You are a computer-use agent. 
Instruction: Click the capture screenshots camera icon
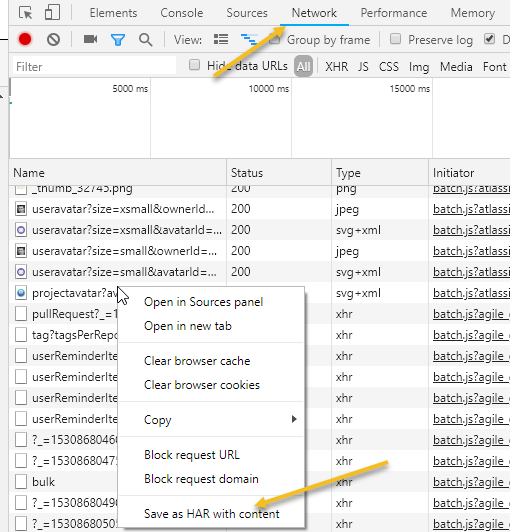[x=90, y=39]
